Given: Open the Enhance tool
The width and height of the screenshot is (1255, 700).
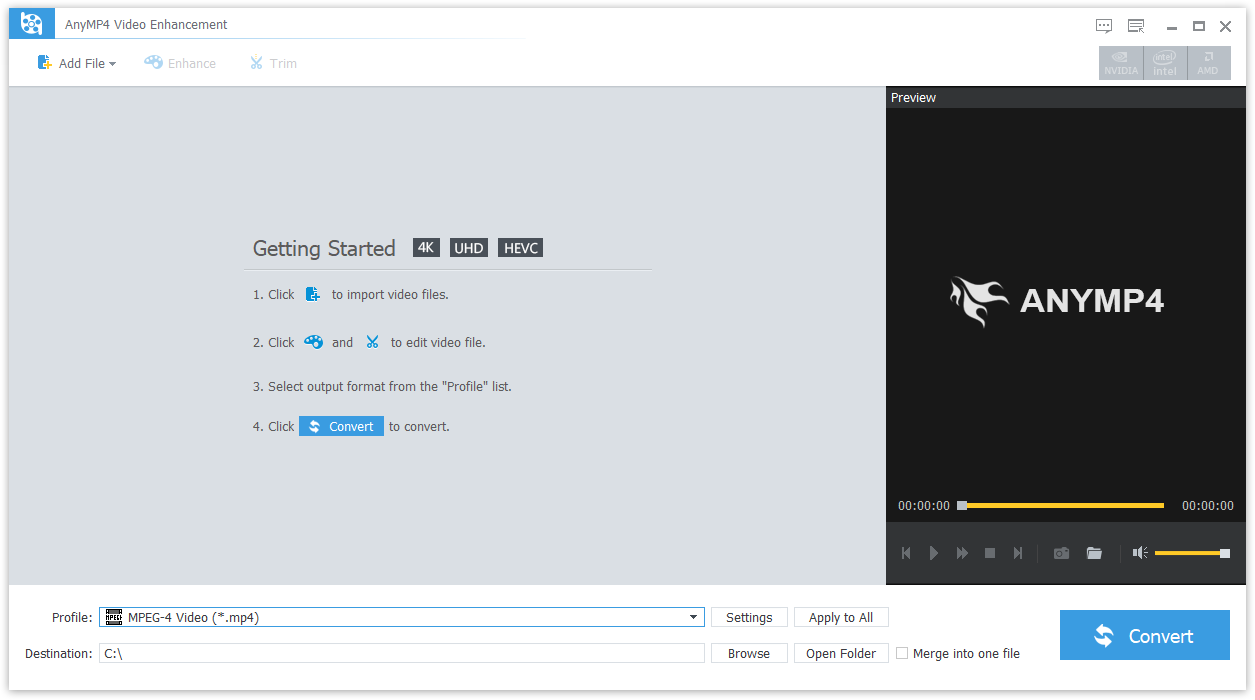Looking at the screenshot, I should 180,63.
